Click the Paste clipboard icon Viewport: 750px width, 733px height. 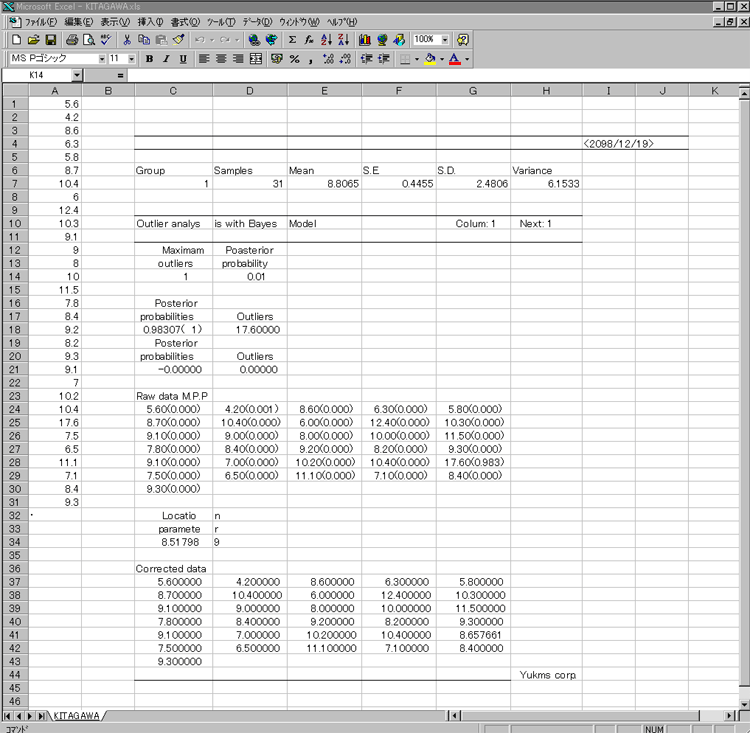[x=162, y=40]
